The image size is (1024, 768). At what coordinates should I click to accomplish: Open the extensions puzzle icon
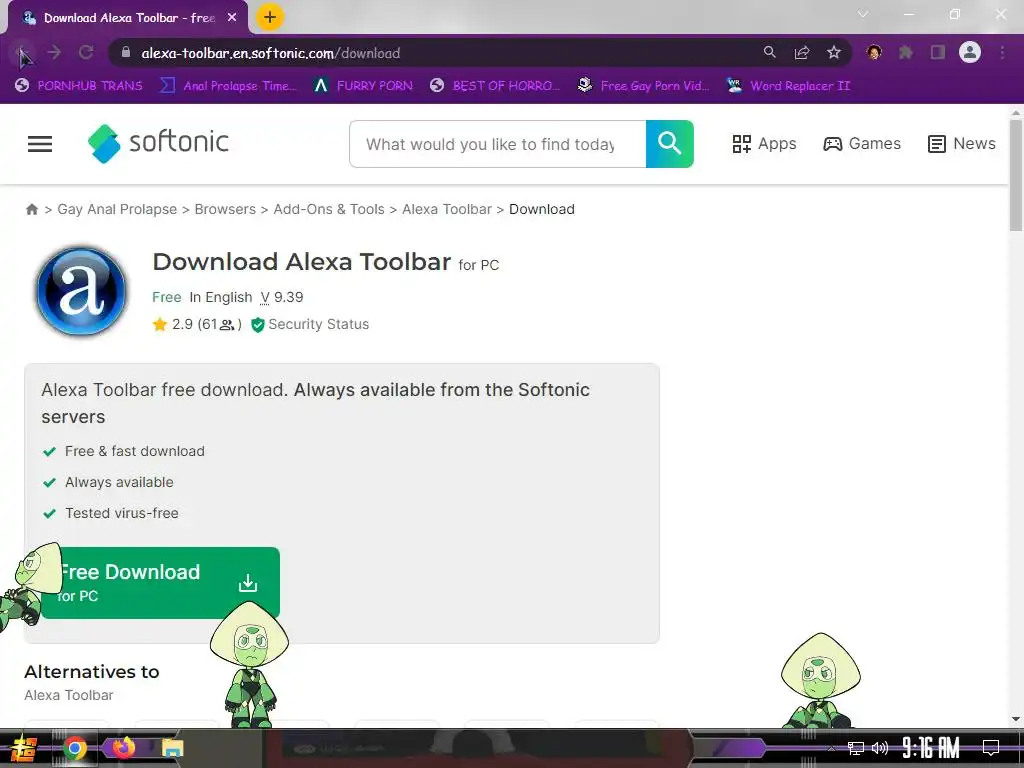coord(906,52)
